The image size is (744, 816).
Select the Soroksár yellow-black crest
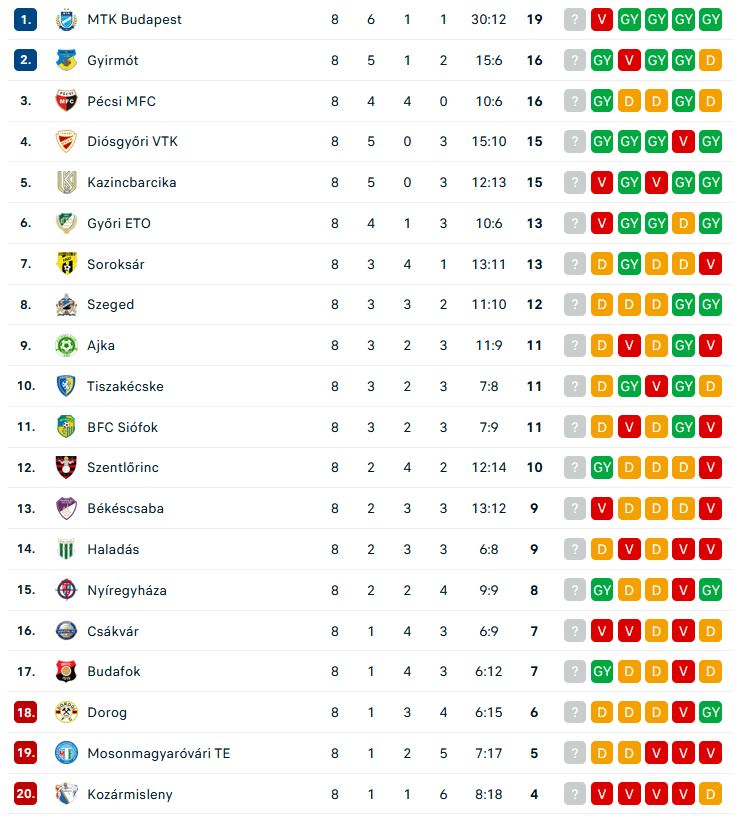(66, 264)
